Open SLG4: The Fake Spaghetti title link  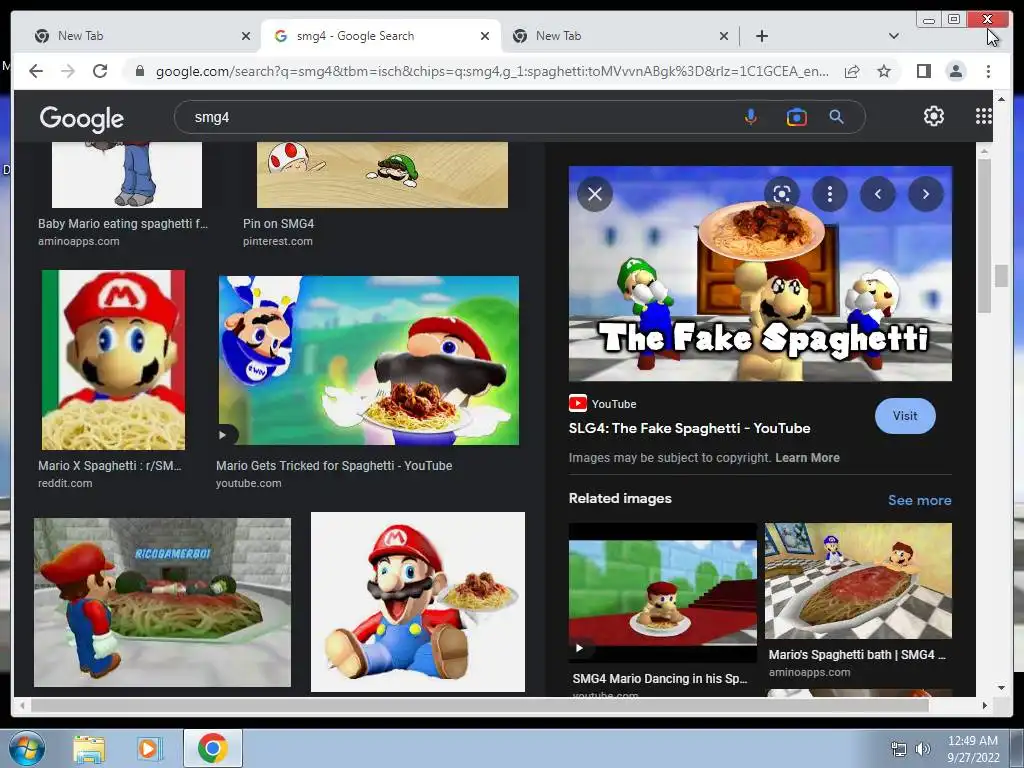689,428
